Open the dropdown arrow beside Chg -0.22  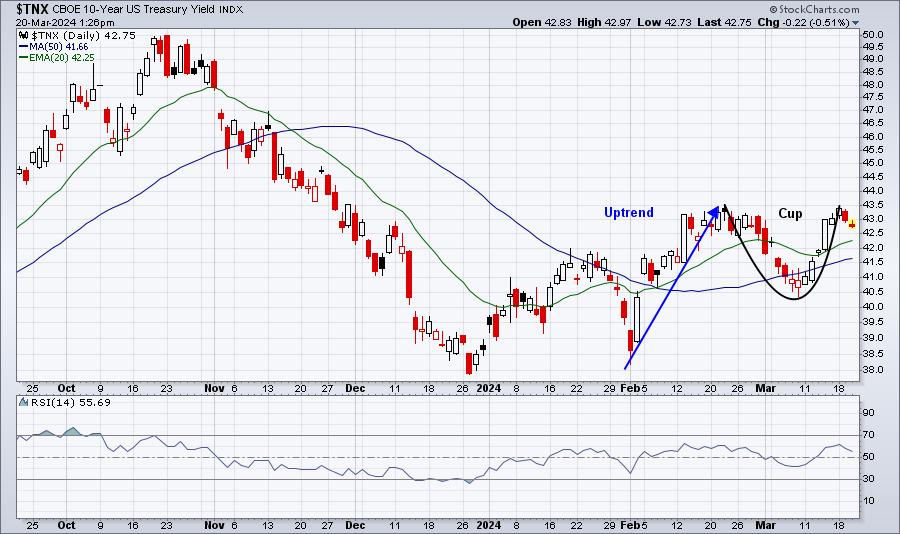[x=856, y=23]
